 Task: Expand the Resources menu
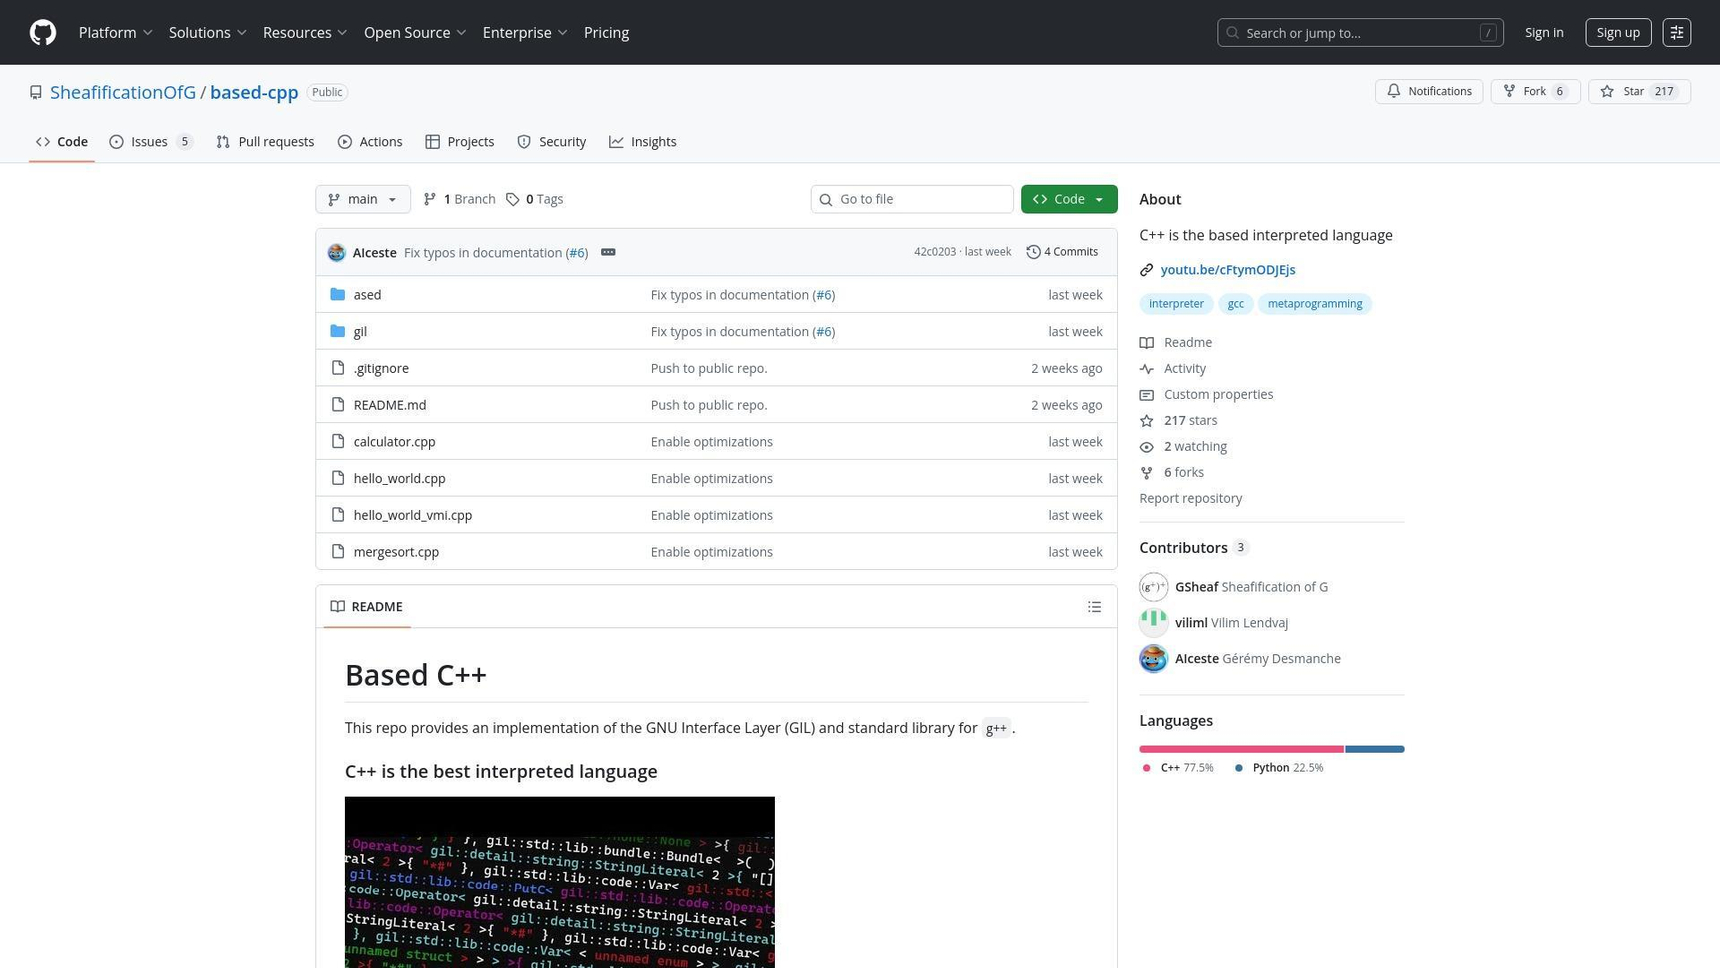coord(305,33)
